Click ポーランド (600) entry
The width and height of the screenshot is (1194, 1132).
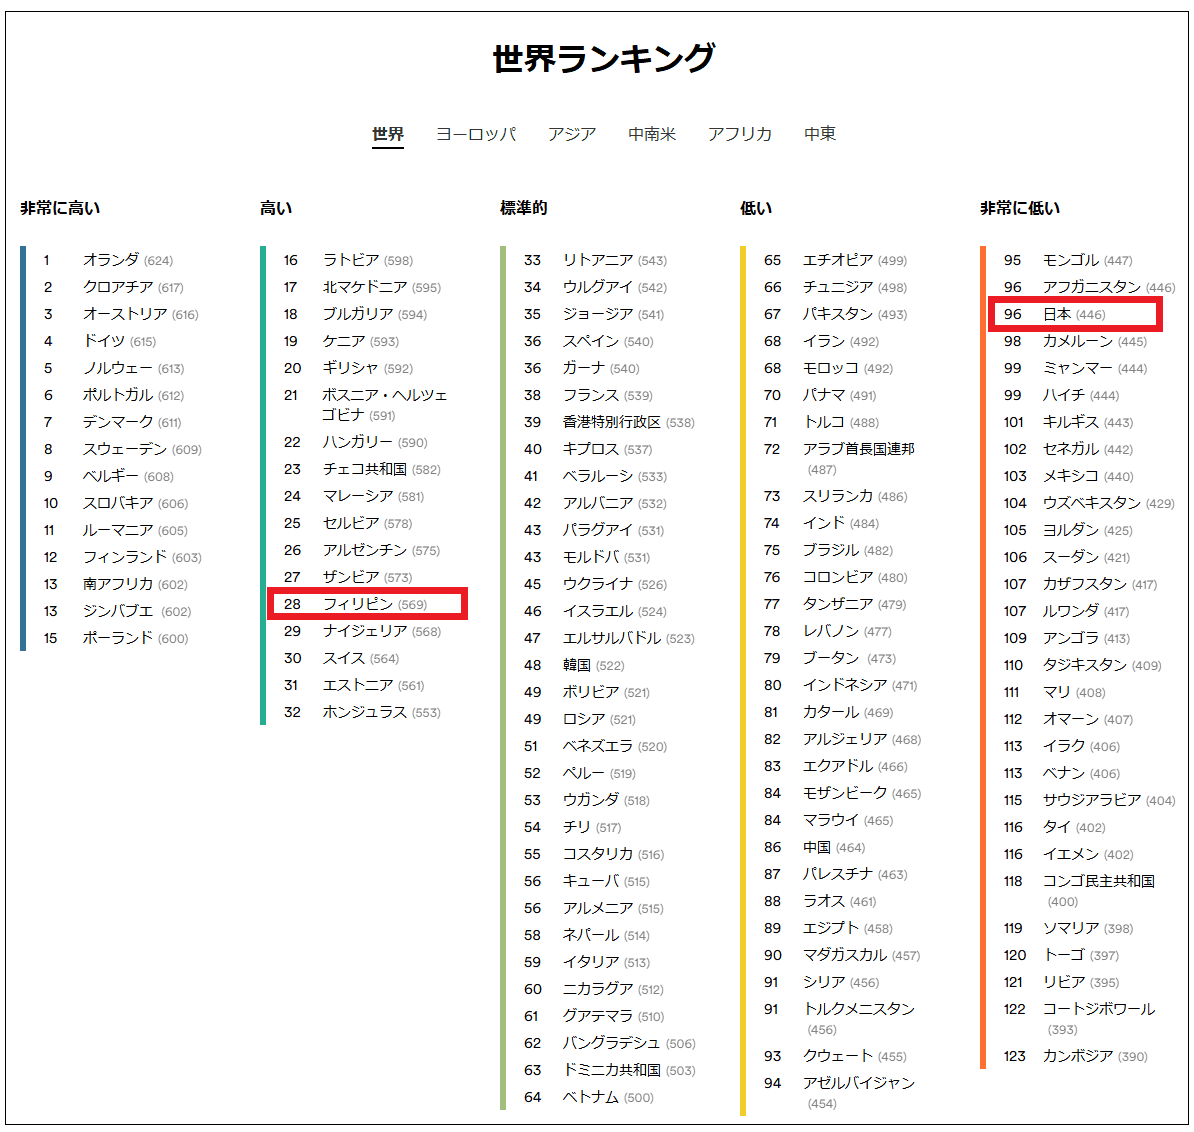point(136,639)
